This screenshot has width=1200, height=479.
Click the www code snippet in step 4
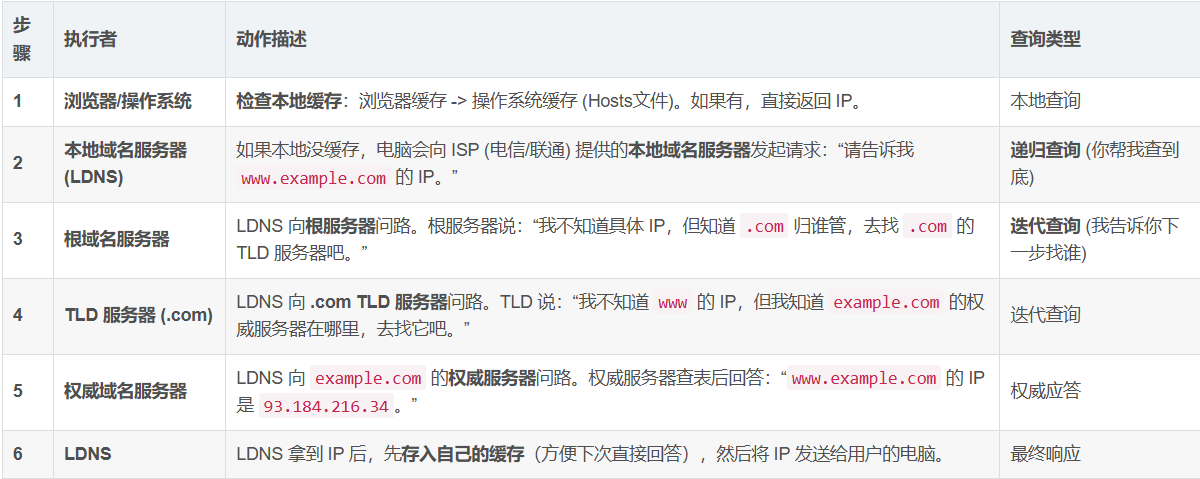coord(672,302)
